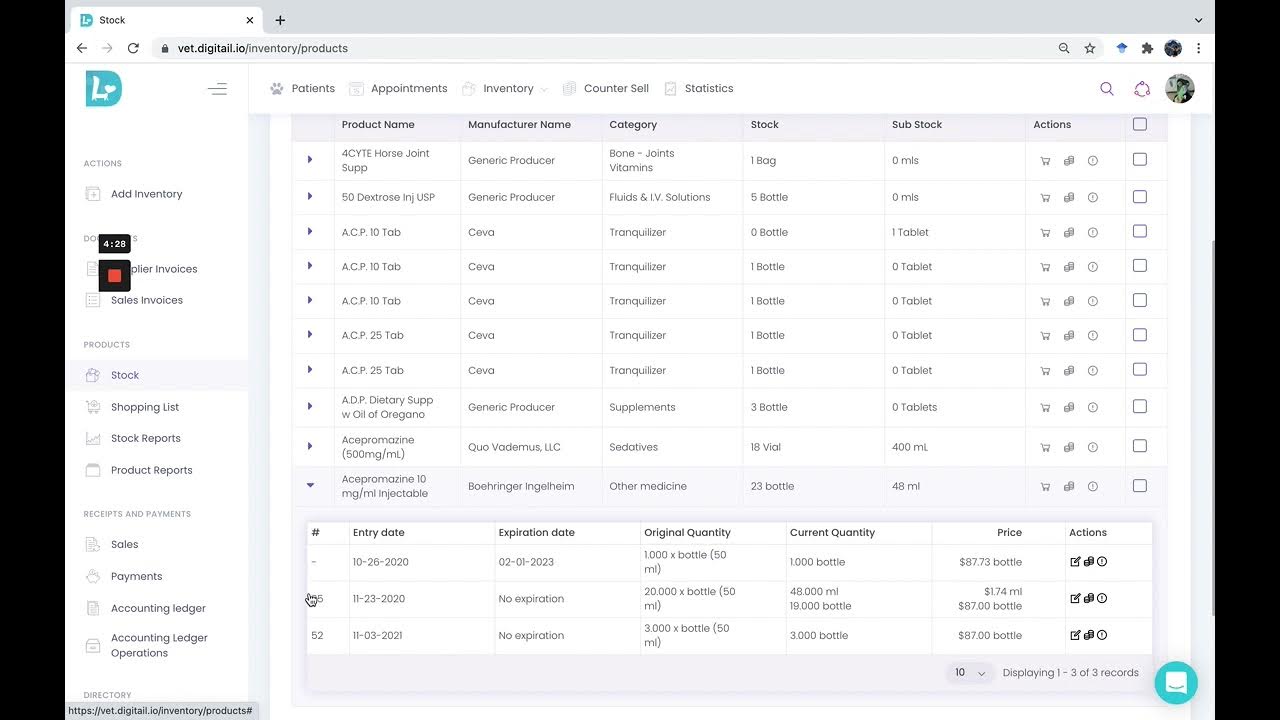Viewport: 1280px width, 720px height.
Task: Click the edit icon for the 10-26-2020 entry
Action: point(1075,562)
